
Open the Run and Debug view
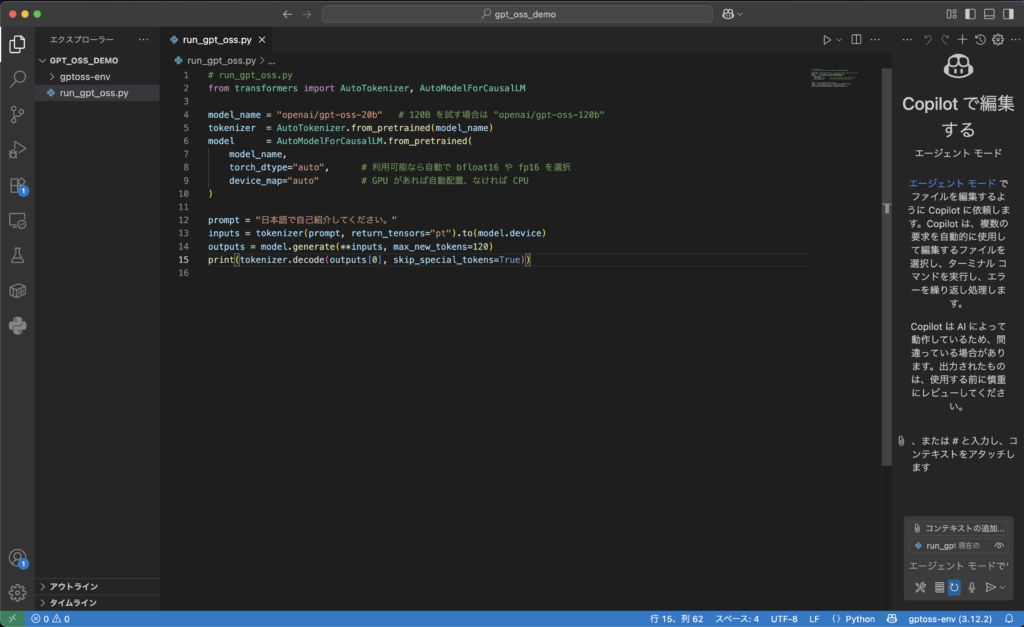(17, 150)
